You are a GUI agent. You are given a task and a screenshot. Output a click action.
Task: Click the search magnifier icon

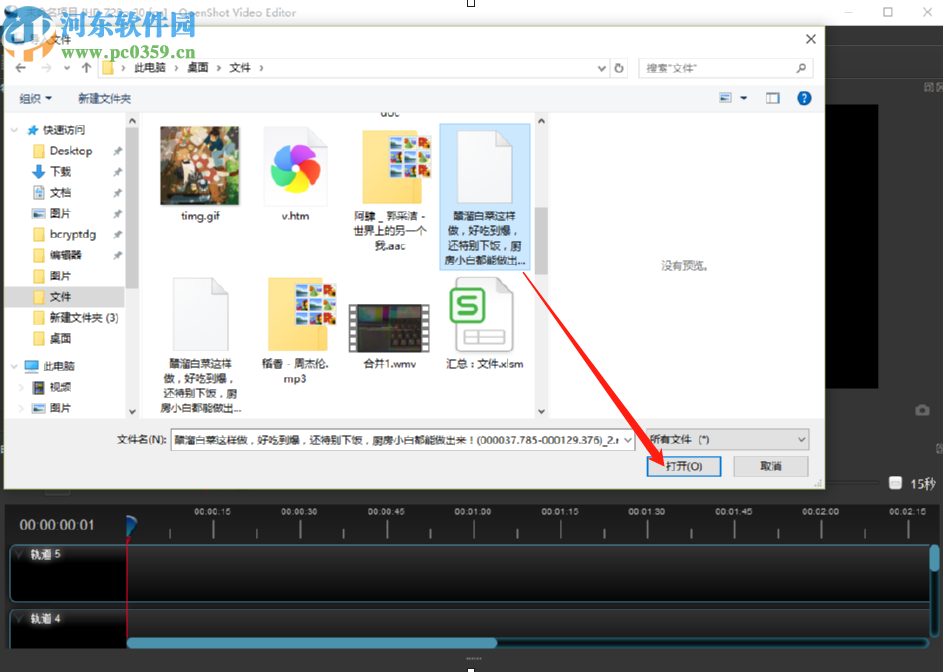[801, 68]
